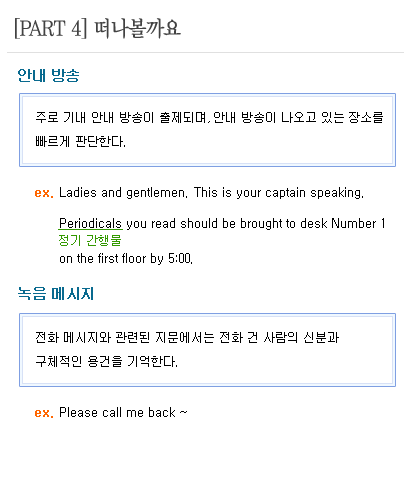Click the line on the first floor by 5:00
410x480 pixels.
pyautogui.click(x=126, y=259)
